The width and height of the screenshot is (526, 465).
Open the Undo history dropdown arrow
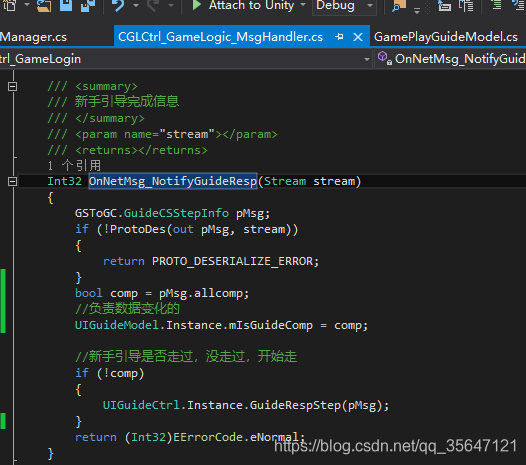136,5
